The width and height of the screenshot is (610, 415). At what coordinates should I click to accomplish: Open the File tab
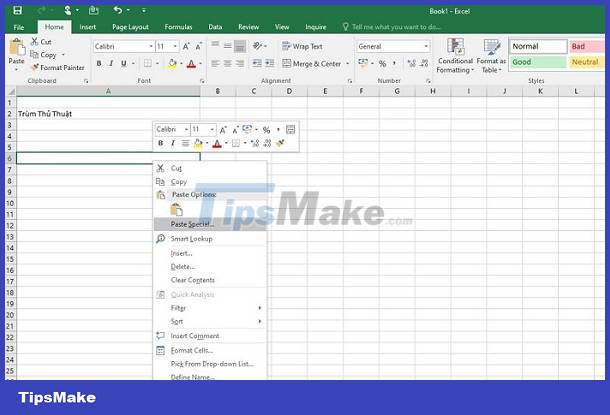pos(19,27)
